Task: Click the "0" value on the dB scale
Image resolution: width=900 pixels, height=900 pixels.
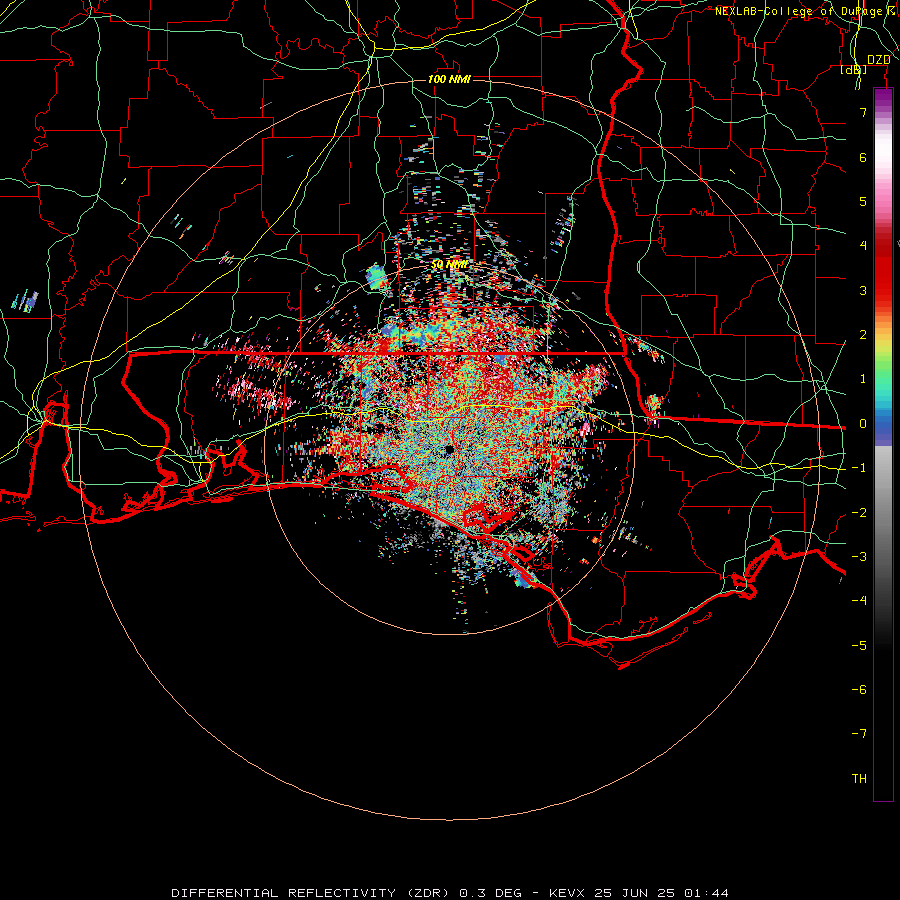Action: (863, 424)
